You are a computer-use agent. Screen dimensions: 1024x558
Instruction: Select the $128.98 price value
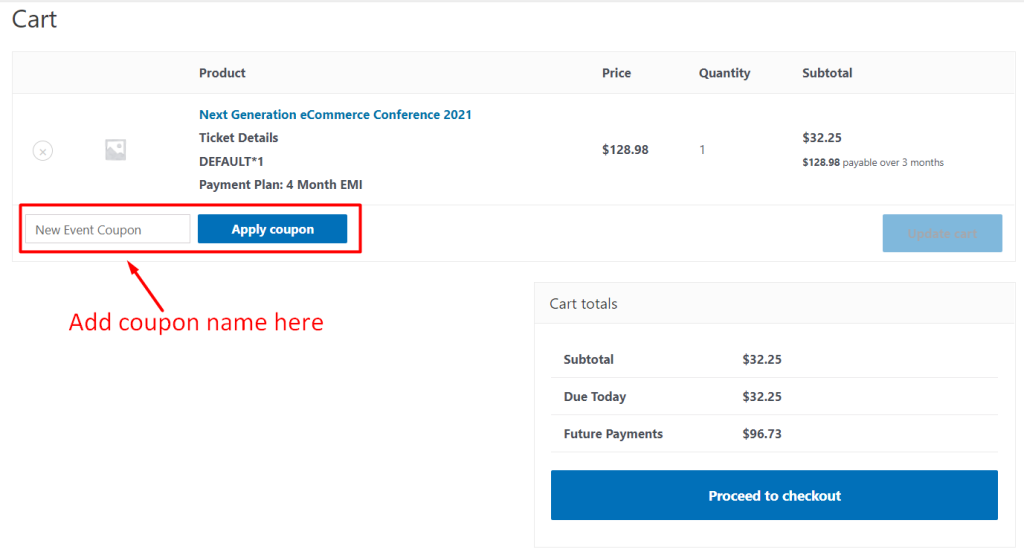(625, 150)
